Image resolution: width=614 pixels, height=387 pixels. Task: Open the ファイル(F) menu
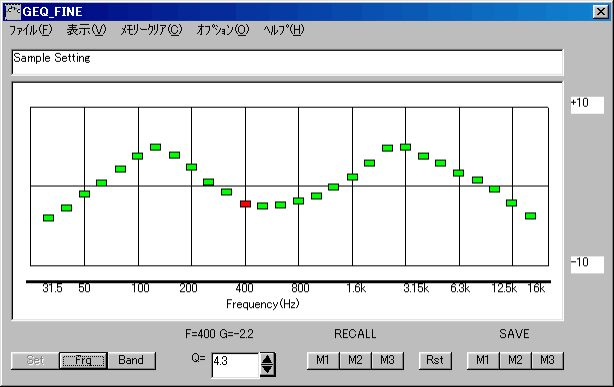point(30,30)
